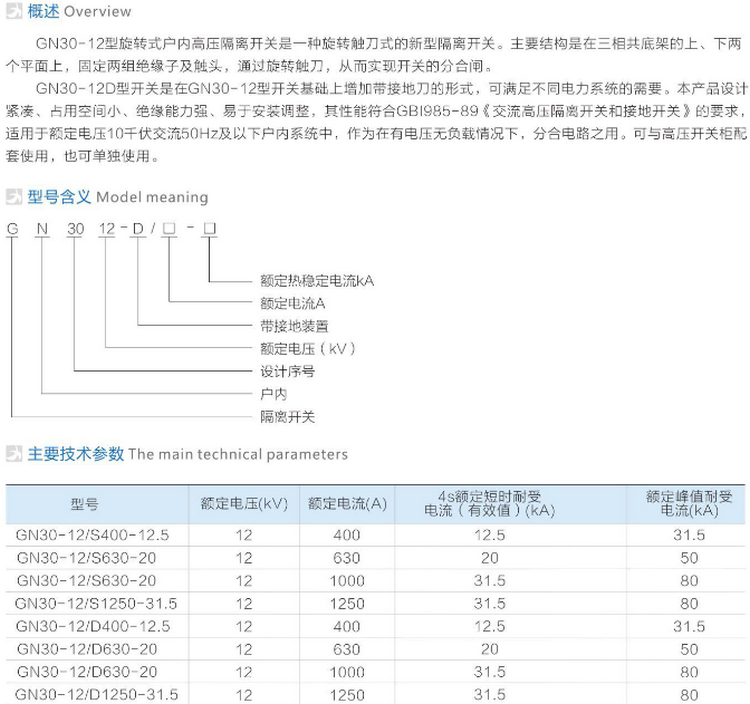Screen dimensions: 750x704
Task: Click the 400 current cell in GN30-12/S400-12.5 row
Action: click(347, 535)
